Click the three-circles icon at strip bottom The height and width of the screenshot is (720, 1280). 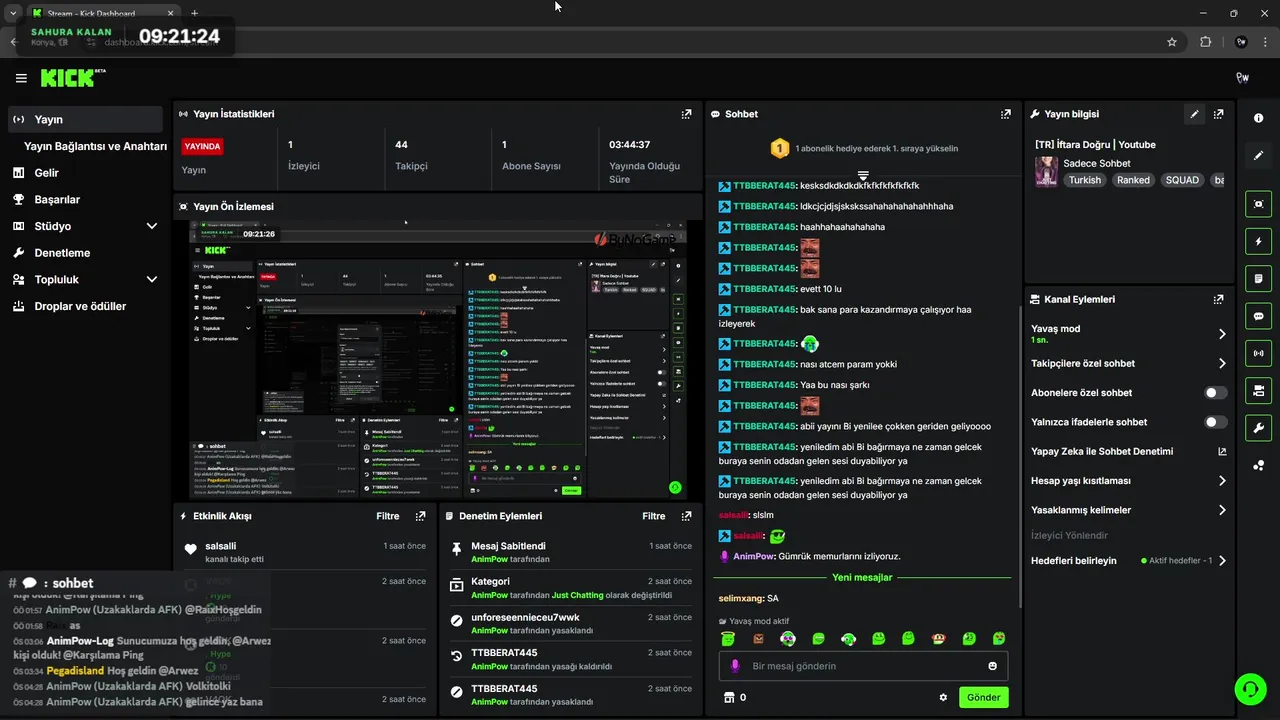(1258, 465)
